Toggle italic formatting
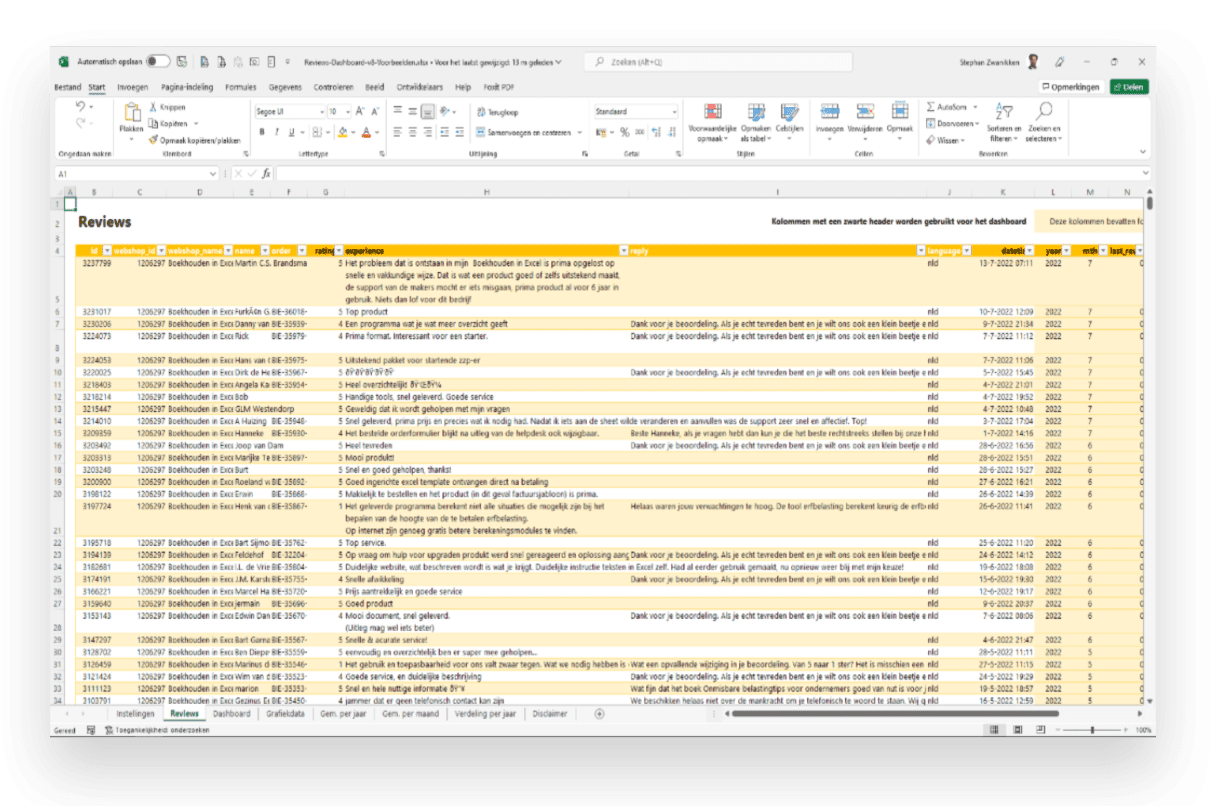The width and height of the screenshot is (1210, 806). (276, 132)
